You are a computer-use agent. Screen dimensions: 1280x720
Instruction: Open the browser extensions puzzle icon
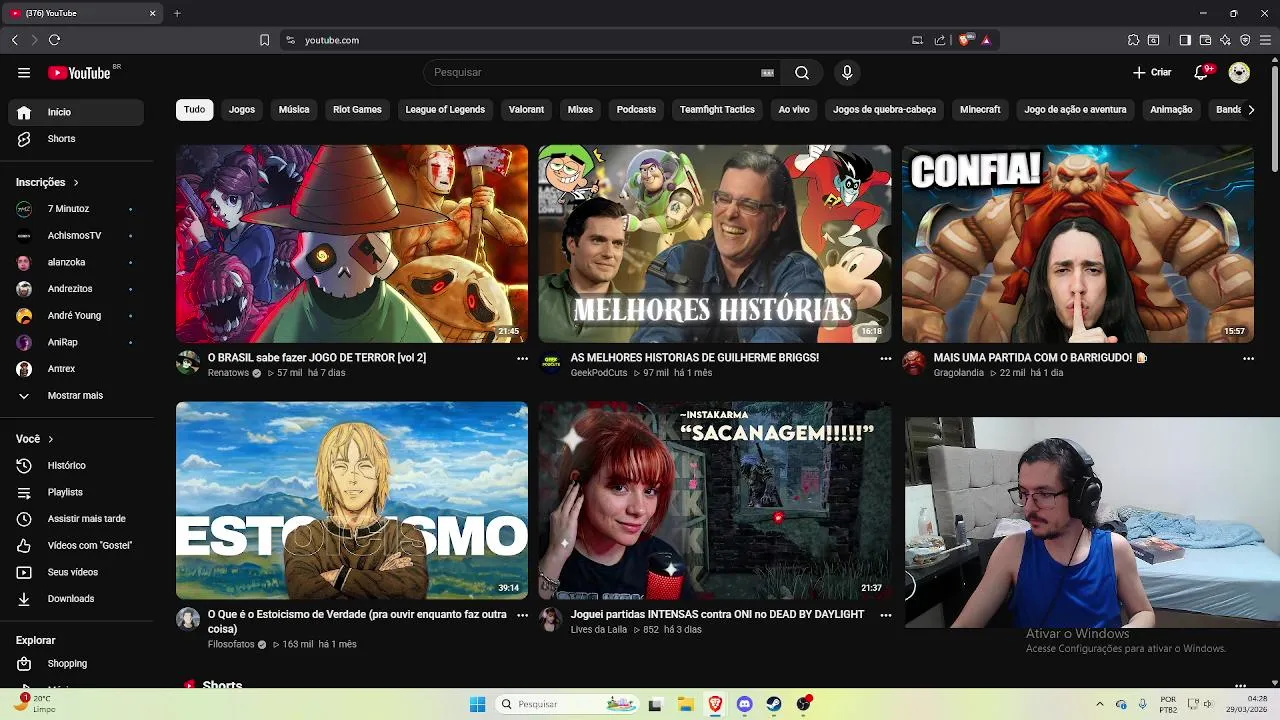(x=1133, y=40)
